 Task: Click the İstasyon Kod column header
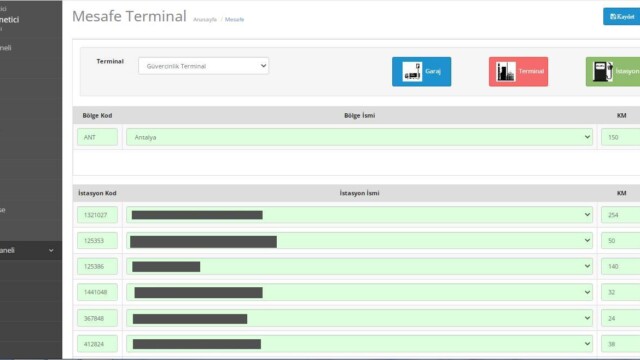97,193
